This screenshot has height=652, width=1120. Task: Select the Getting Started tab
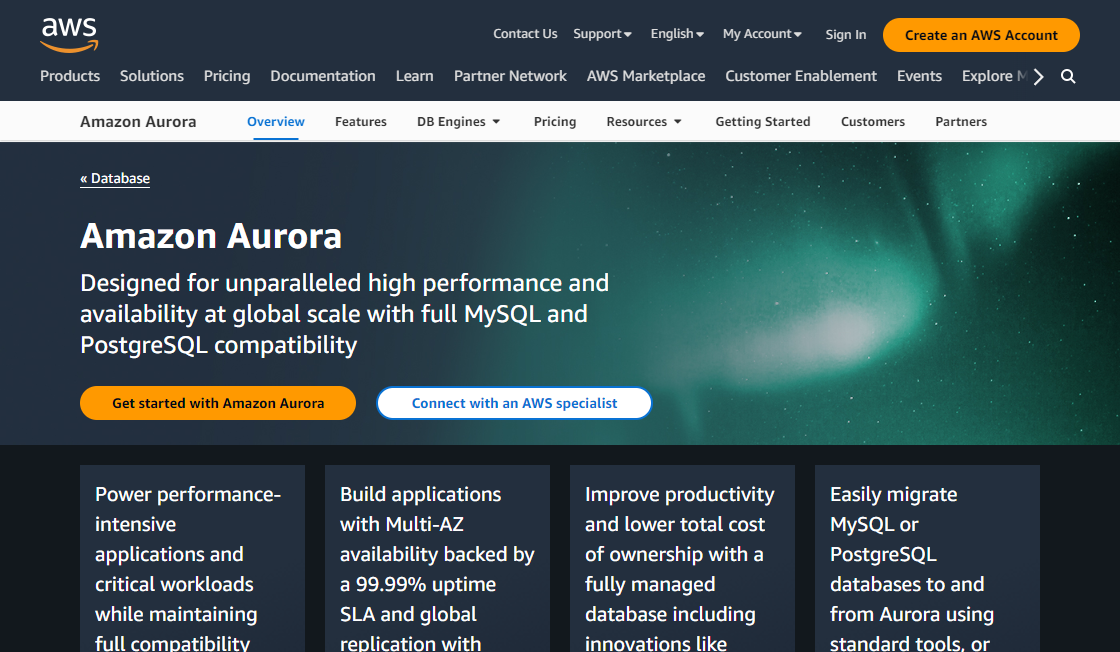[763, 121]
